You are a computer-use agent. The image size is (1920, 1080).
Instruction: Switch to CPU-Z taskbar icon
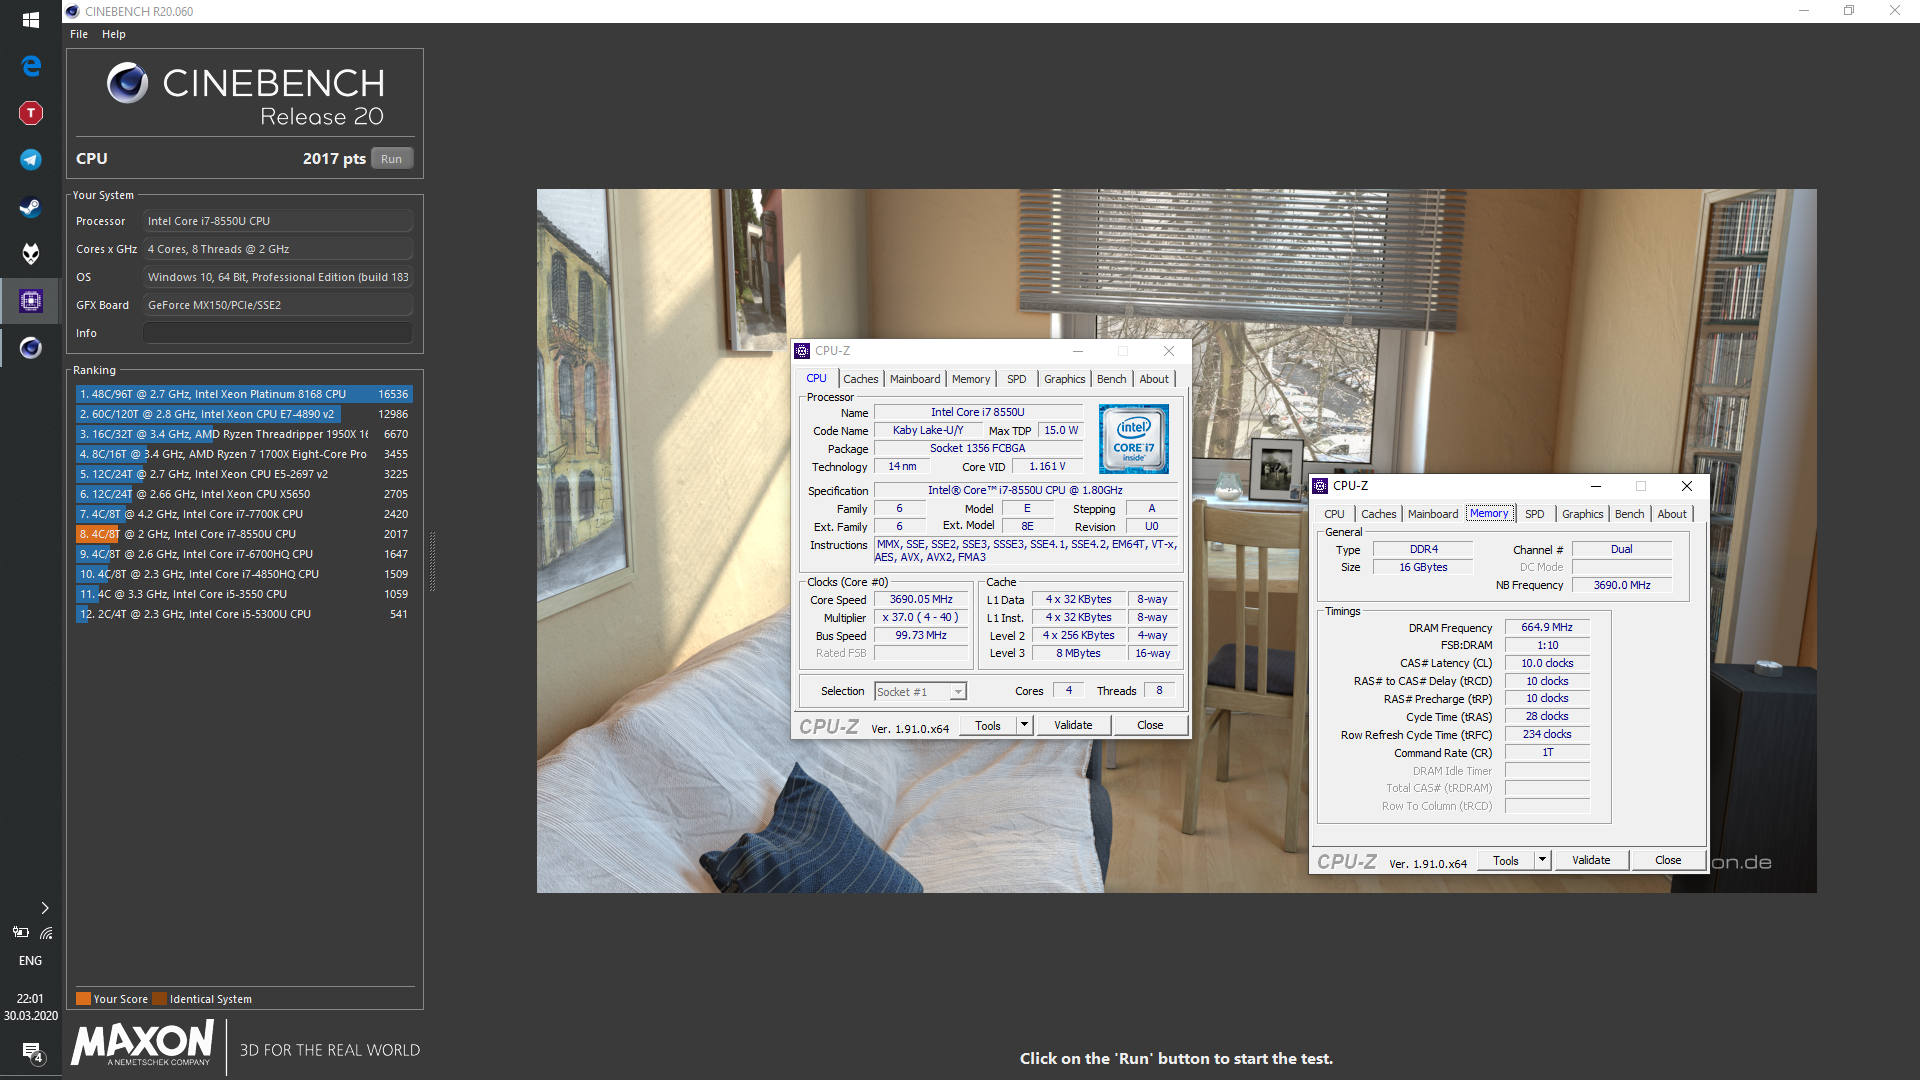tap(30, 301)
